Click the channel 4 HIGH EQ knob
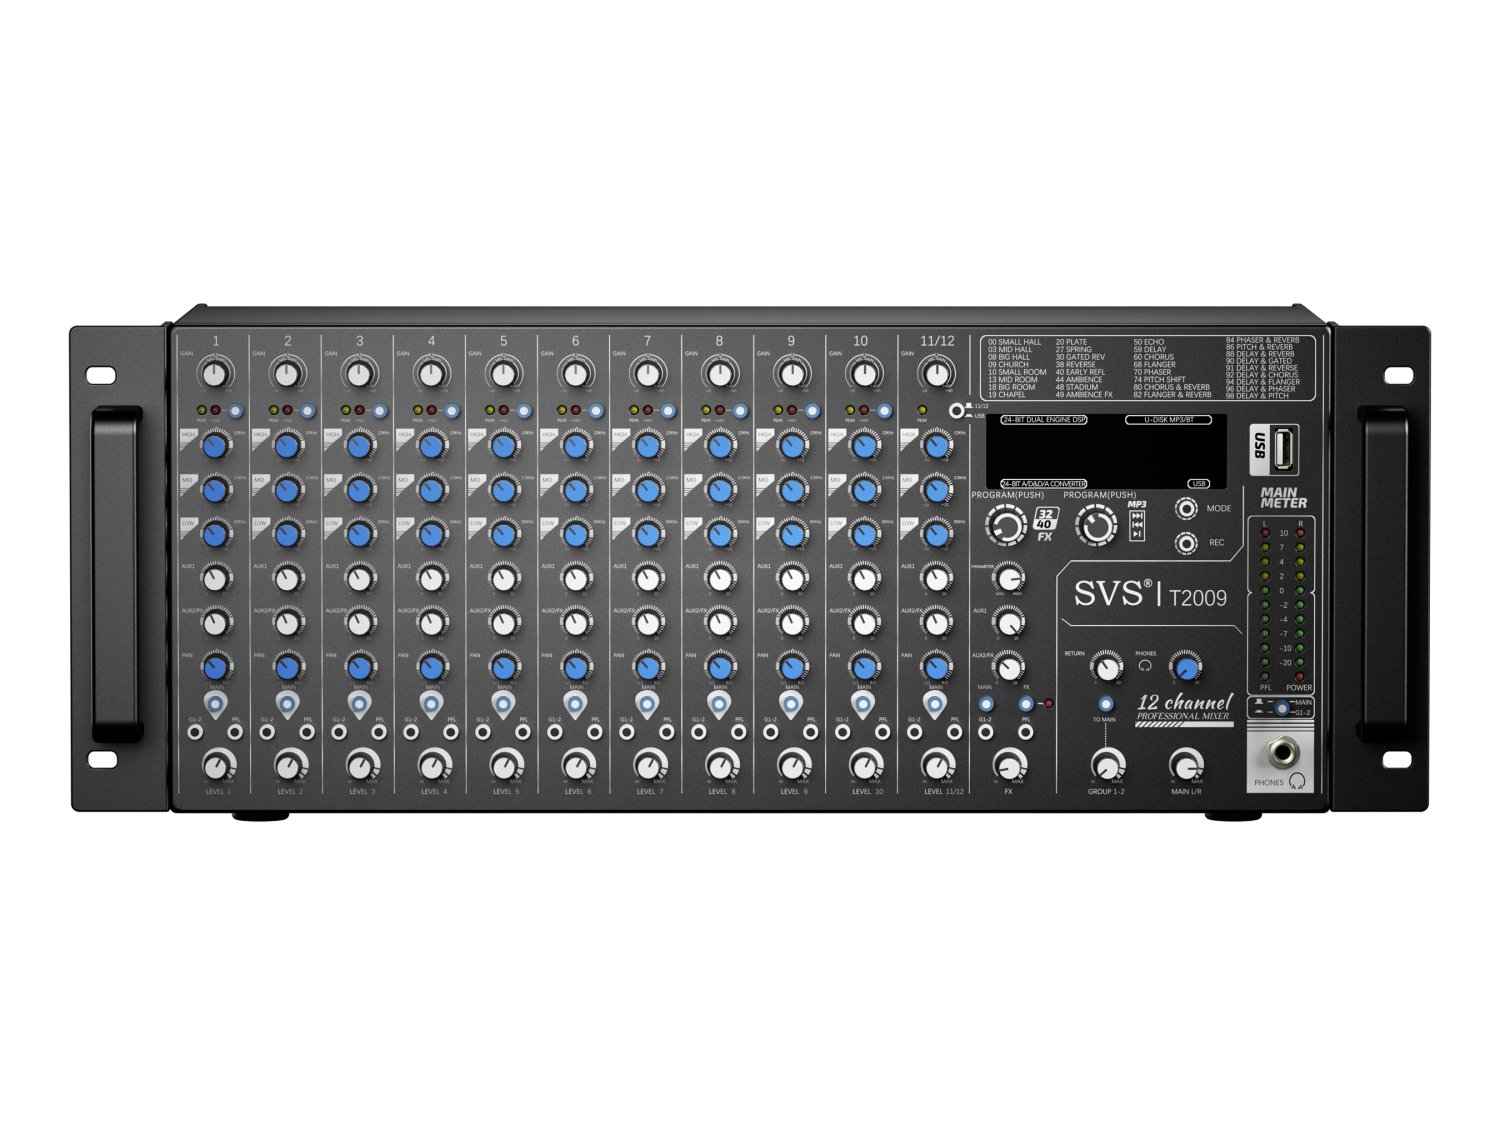Screen dimensions: 1500x1125 (431, 445)
